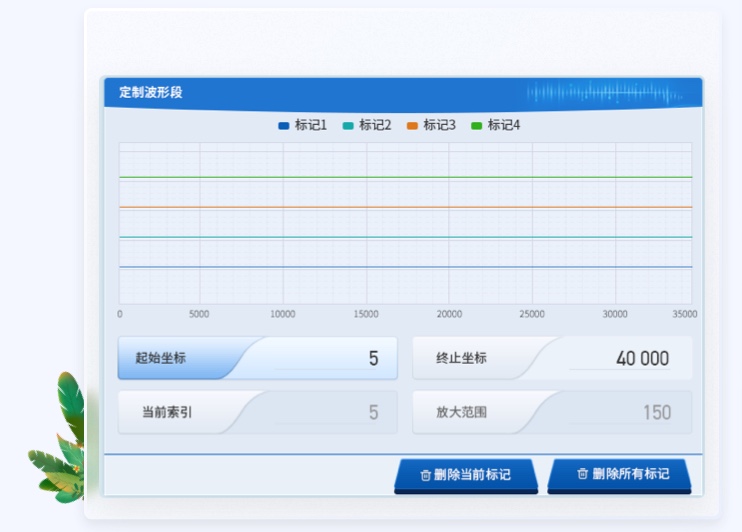Click the 终止坐标 value field showing 40 000
Image resolution: width=742 pixels, height=532 pixels.
point(620,358)
